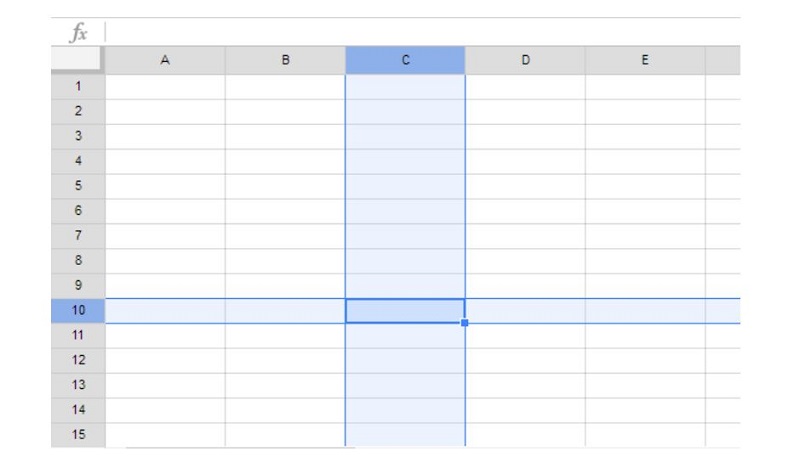800x468 pixels.
Task: Select cell A1
Action: coord(165,87)
